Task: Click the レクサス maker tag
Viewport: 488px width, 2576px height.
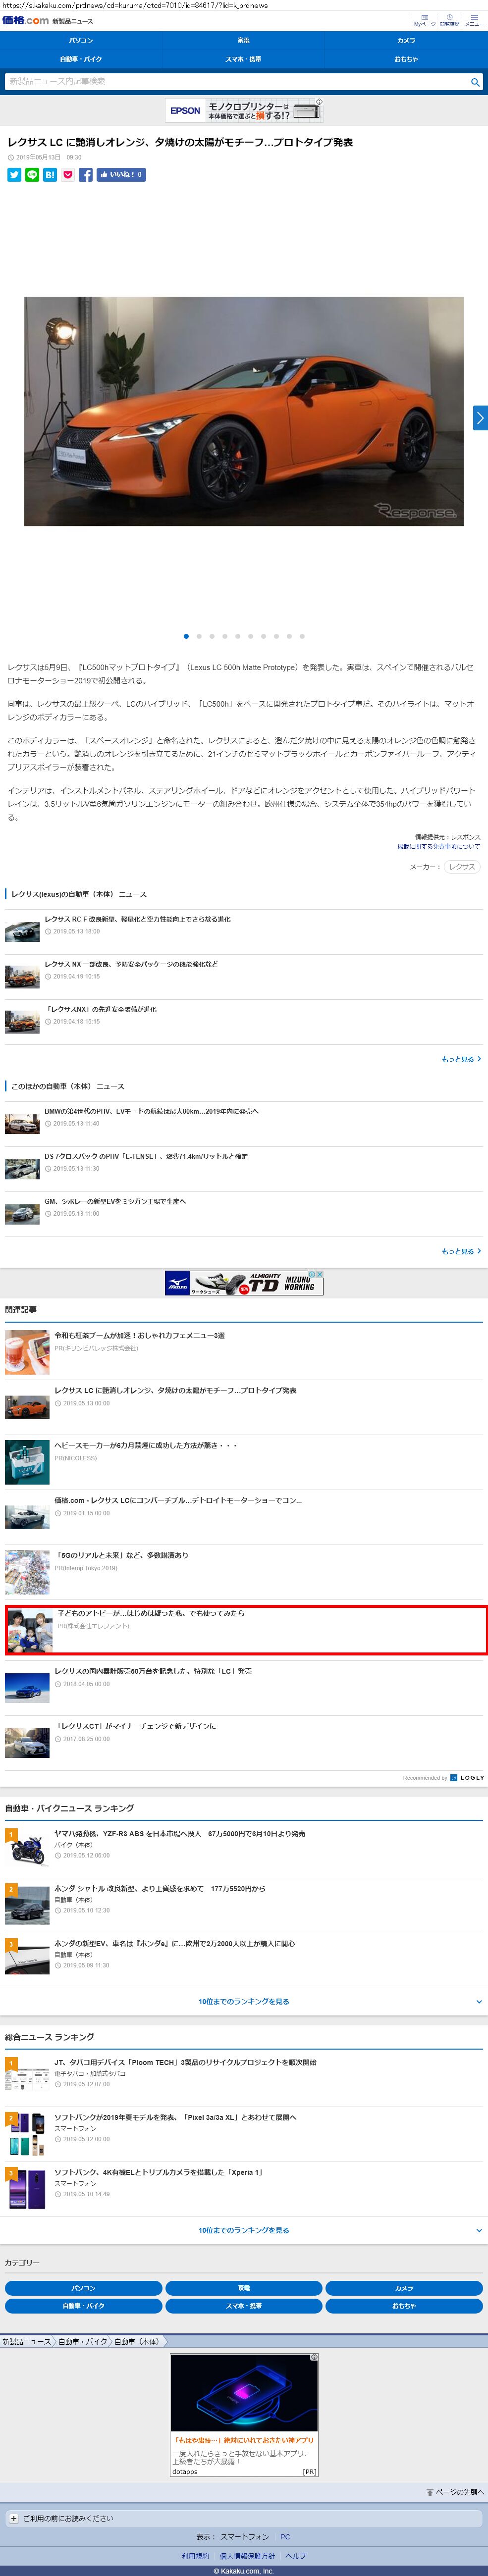Action: (462, 867)
